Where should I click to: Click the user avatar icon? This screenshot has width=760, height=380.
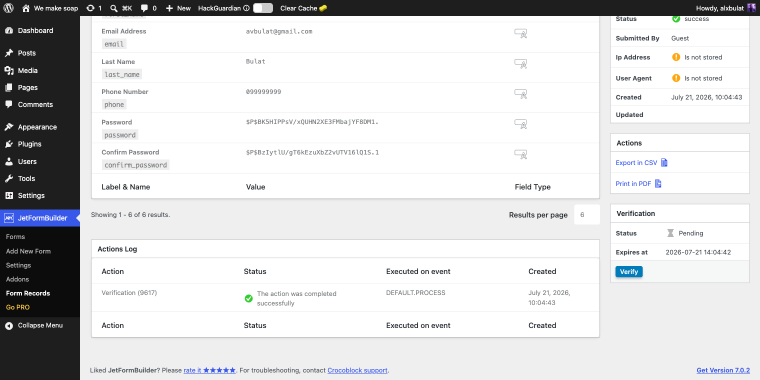point(751,8)
